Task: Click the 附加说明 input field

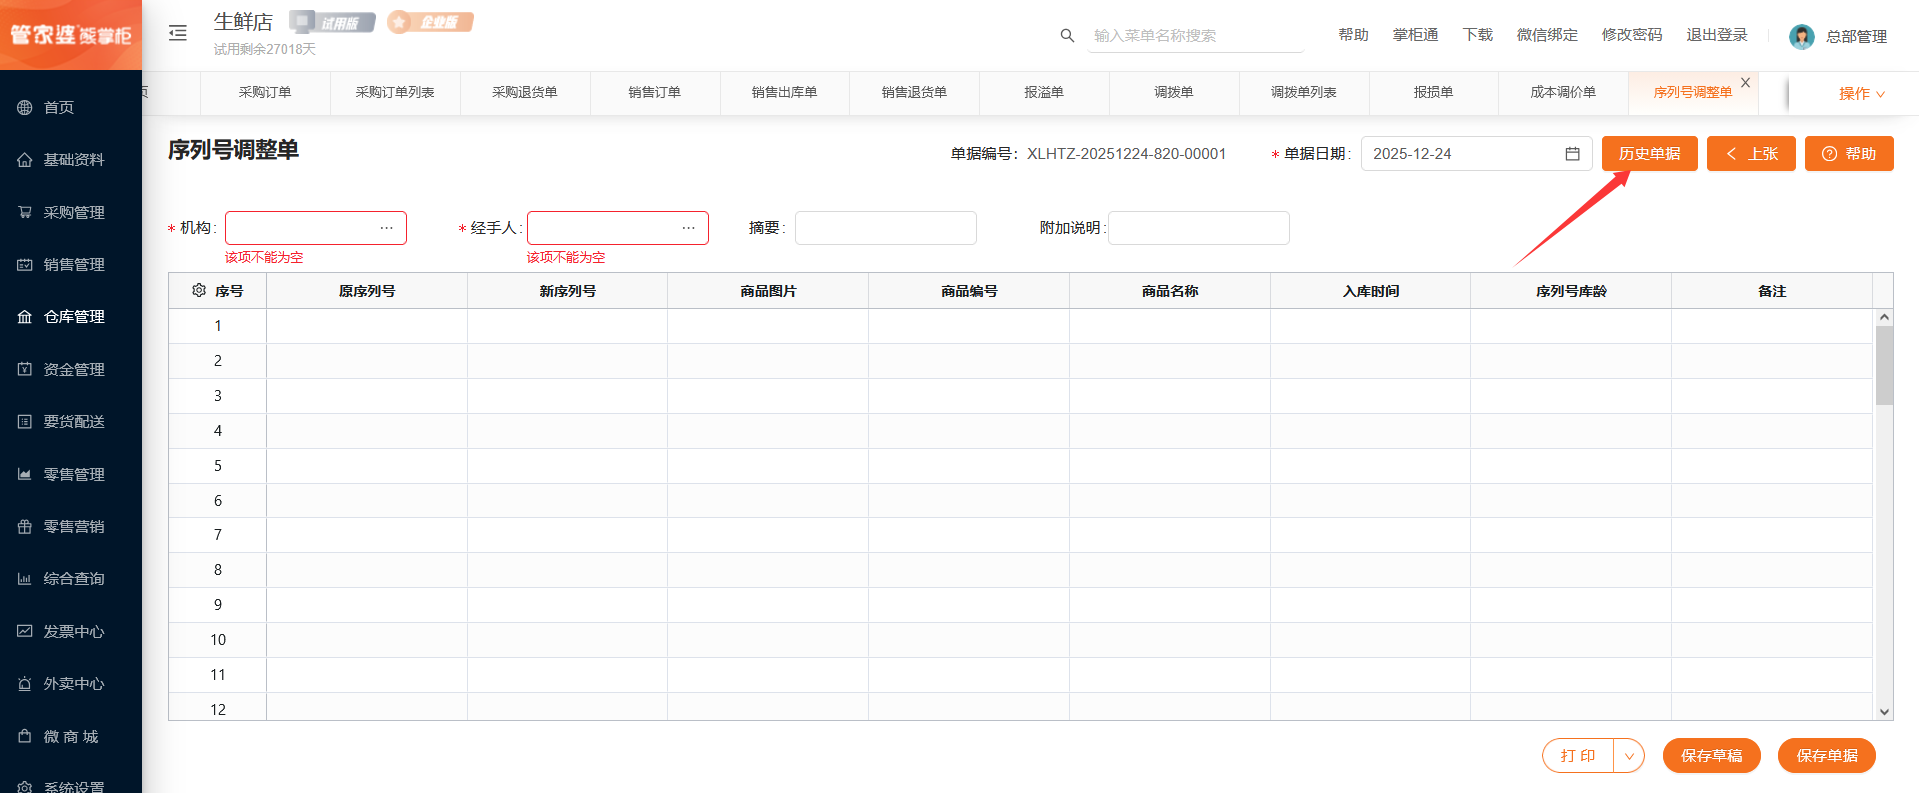Action: tap(1199, 228)
